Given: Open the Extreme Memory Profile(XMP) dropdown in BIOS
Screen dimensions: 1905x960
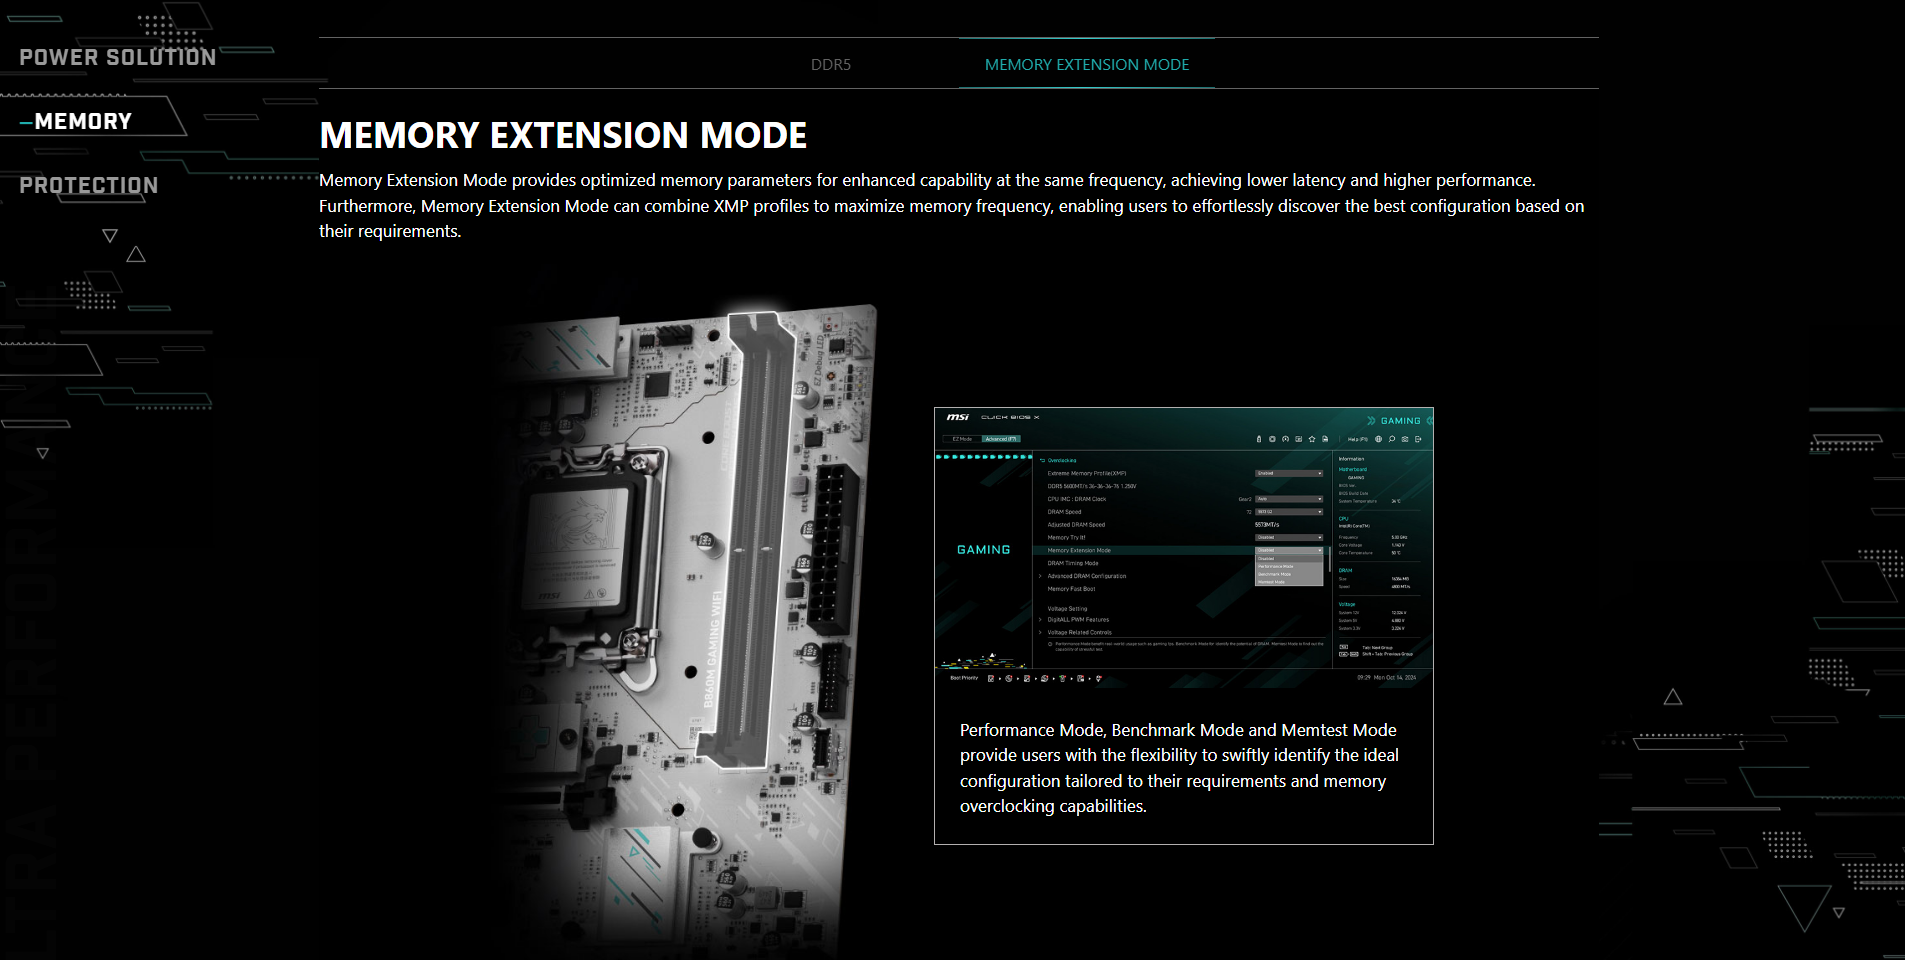Looking at the screenshot, I should pyautogui.click(x=1289, y=473).
